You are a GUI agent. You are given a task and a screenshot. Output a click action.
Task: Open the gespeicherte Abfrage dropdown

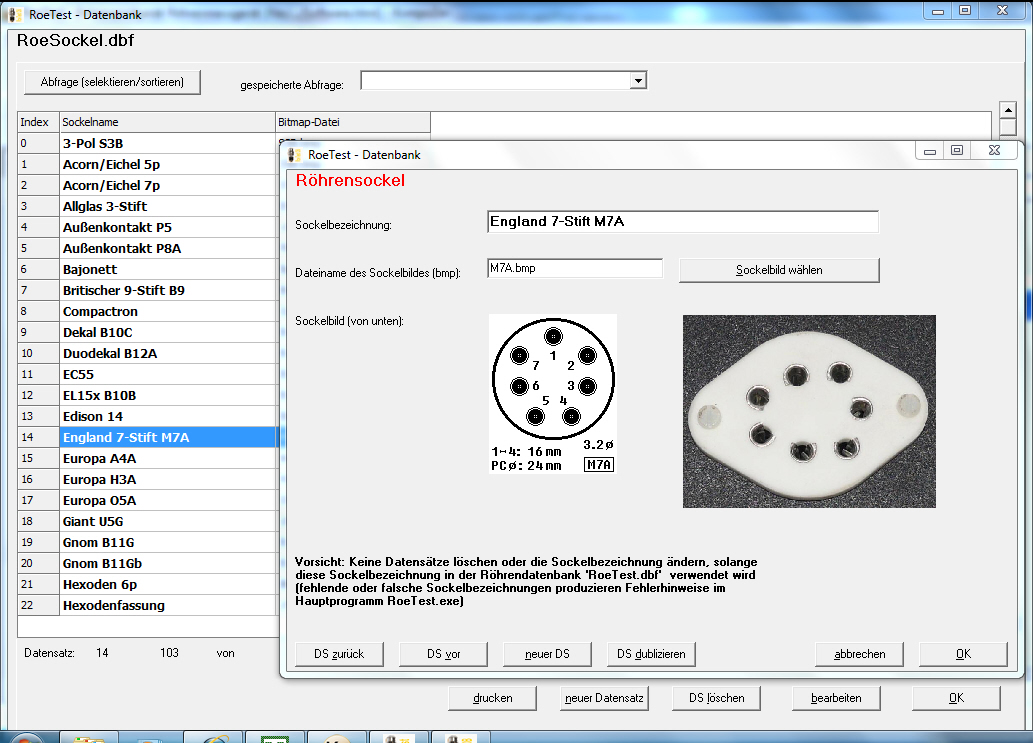point(638,81)
